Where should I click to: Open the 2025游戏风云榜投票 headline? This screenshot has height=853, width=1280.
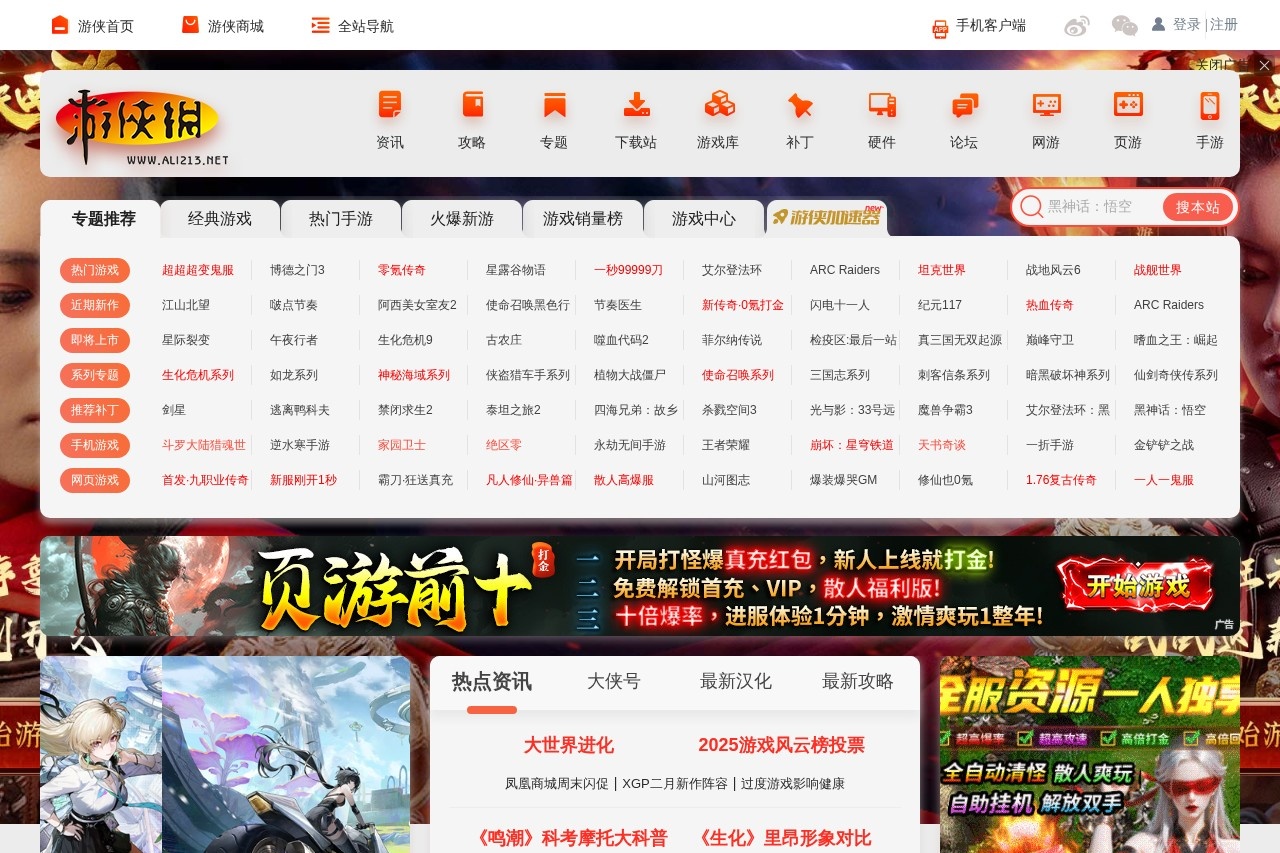pos(782,745)
